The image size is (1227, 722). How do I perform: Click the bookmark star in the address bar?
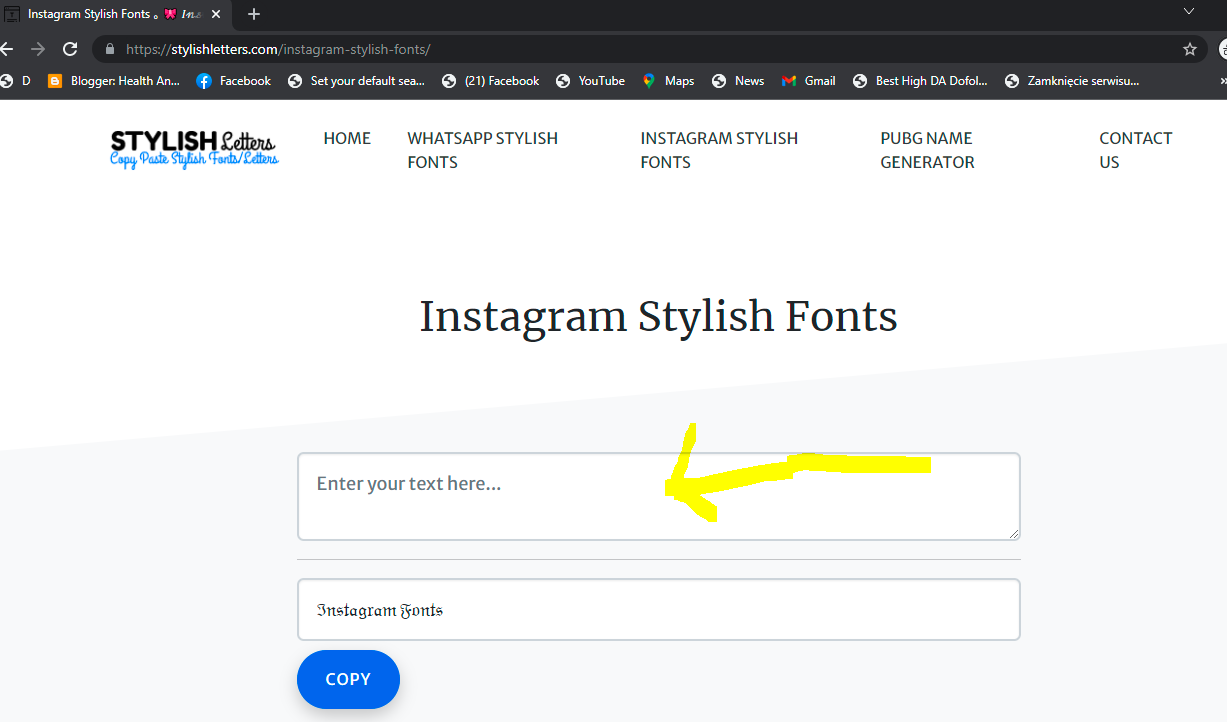1189,48
